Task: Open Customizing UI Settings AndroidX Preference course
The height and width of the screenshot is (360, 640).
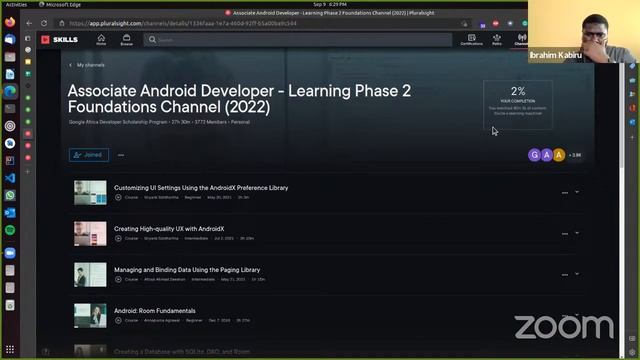Action: click(201, 188)
